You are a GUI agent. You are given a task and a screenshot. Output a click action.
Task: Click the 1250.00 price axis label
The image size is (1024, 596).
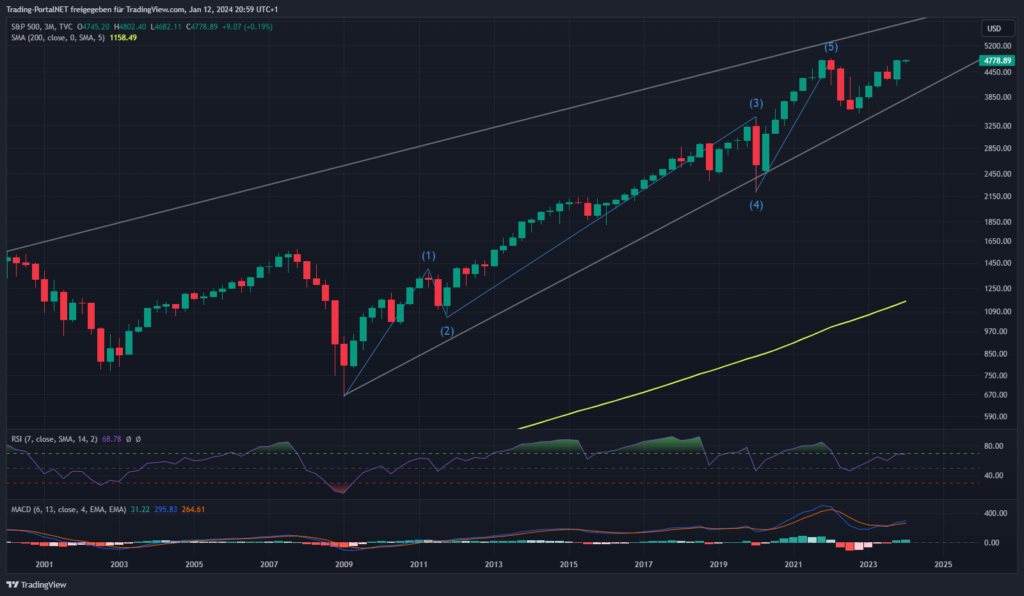click(997, 289)
